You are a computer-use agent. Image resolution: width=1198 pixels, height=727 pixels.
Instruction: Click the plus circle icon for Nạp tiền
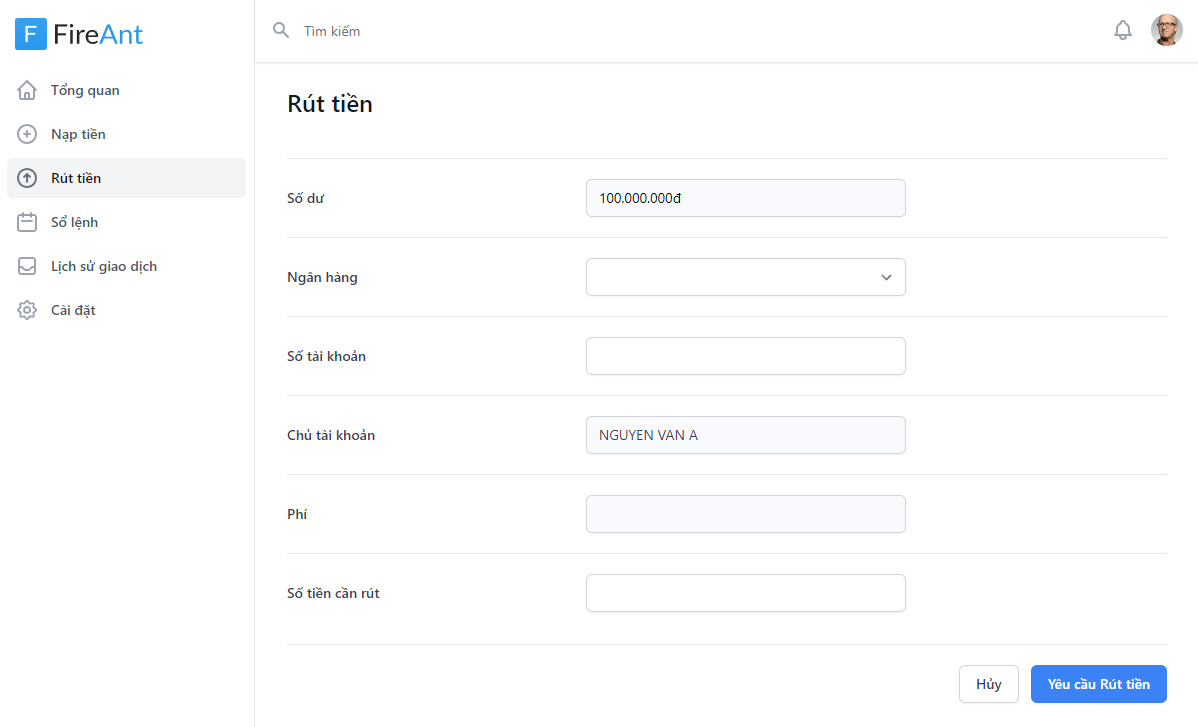[x=28, y=134]
